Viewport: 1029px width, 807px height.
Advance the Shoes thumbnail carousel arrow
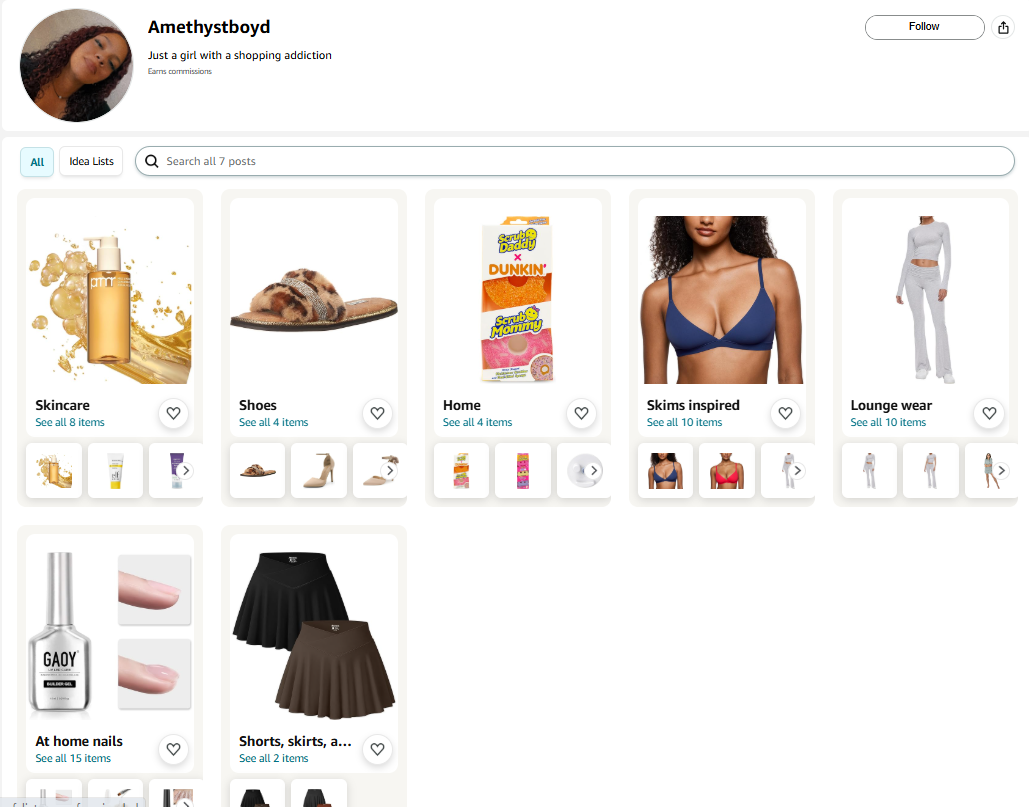[x=390, y=470]
